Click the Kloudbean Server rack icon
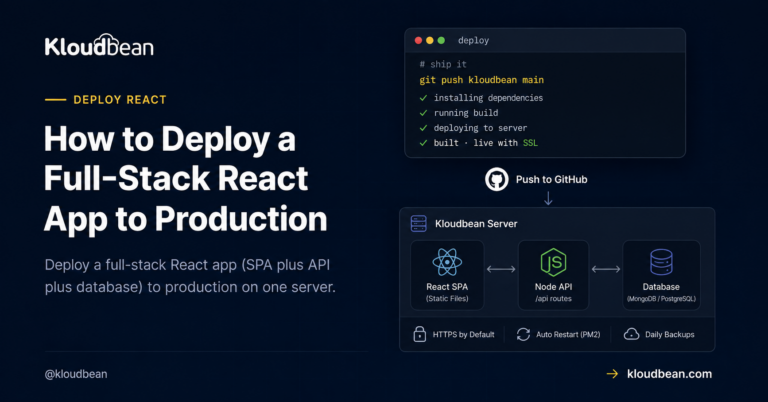This screenshot has height=402, width=768. pyautogui.click(x=419, y=224)
